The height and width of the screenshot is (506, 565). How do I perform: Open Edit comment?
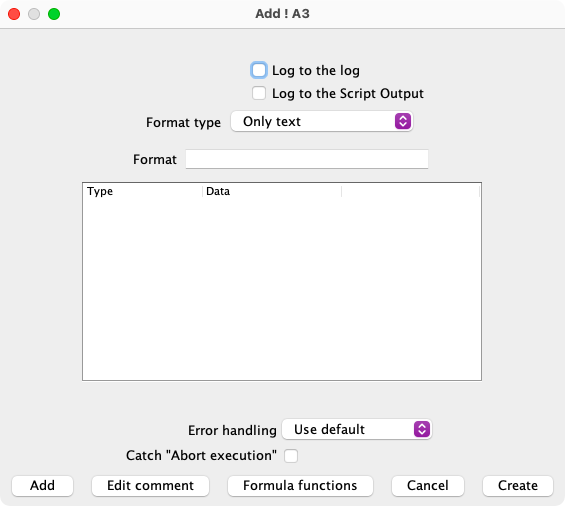click(150, 485)
